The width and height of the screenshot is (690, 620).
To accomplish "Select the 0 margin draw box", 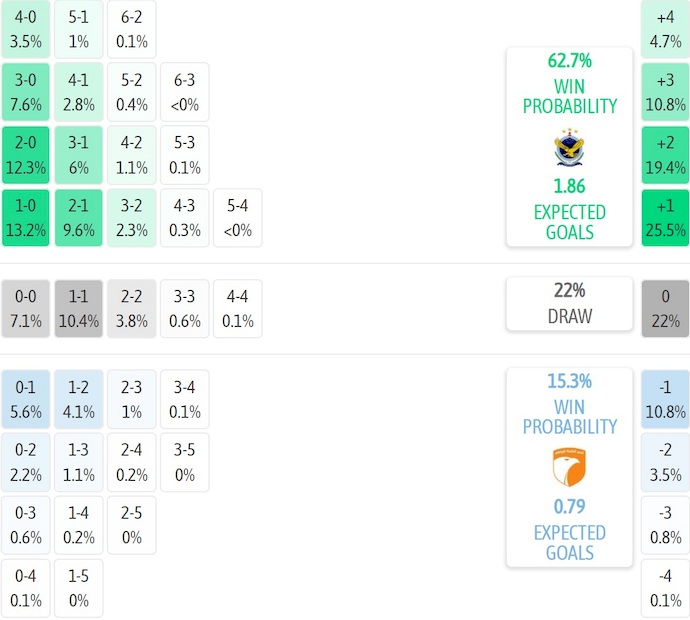I will 665,308.
